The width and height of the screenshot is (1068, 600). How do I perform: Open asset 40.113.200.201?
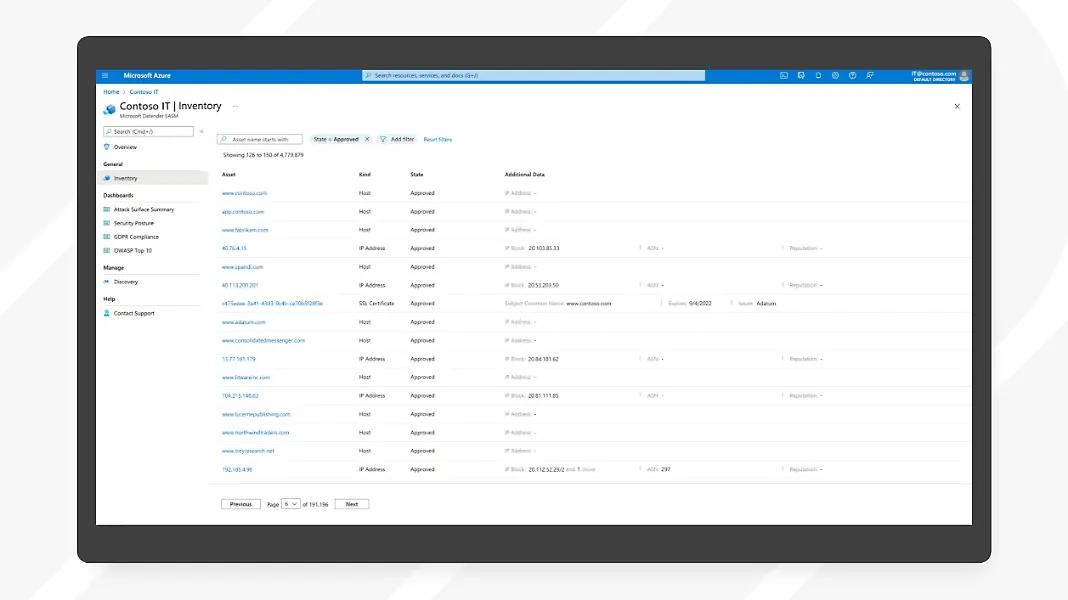pos(239,285)
